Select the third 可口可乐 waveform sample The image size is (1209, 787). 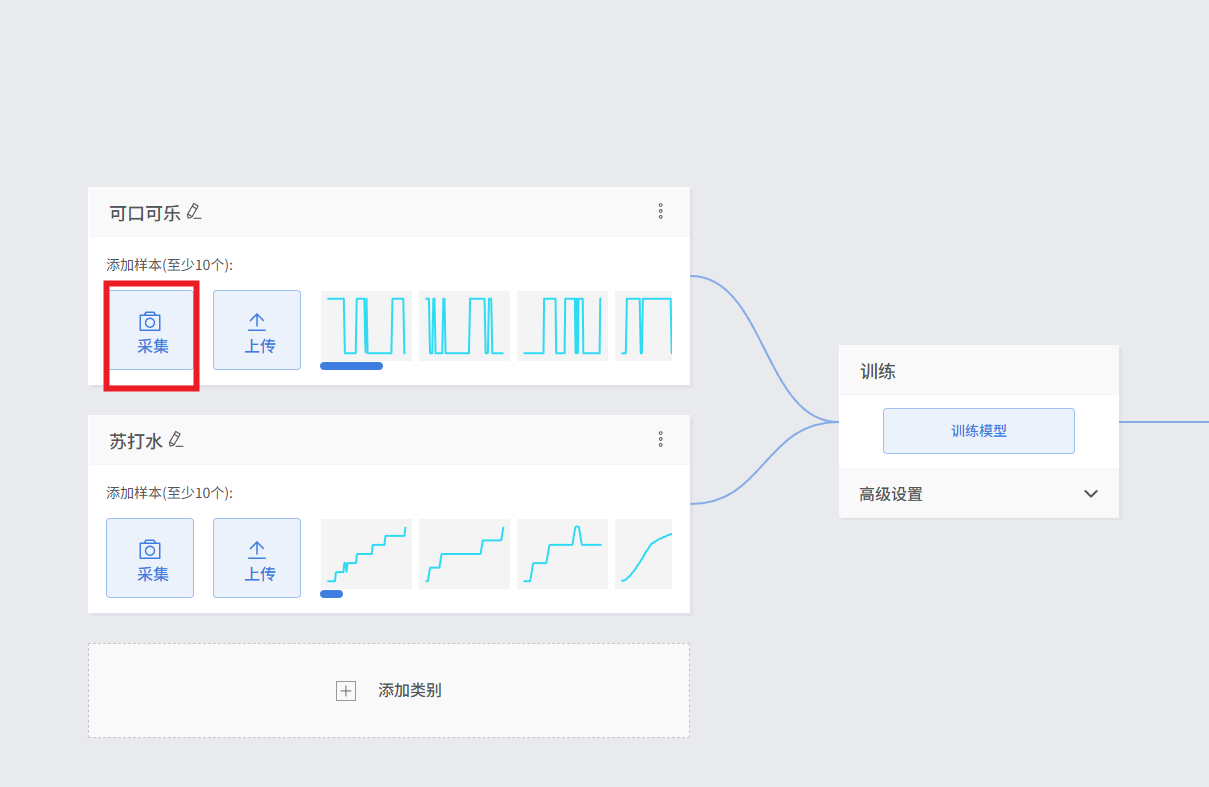562,326
